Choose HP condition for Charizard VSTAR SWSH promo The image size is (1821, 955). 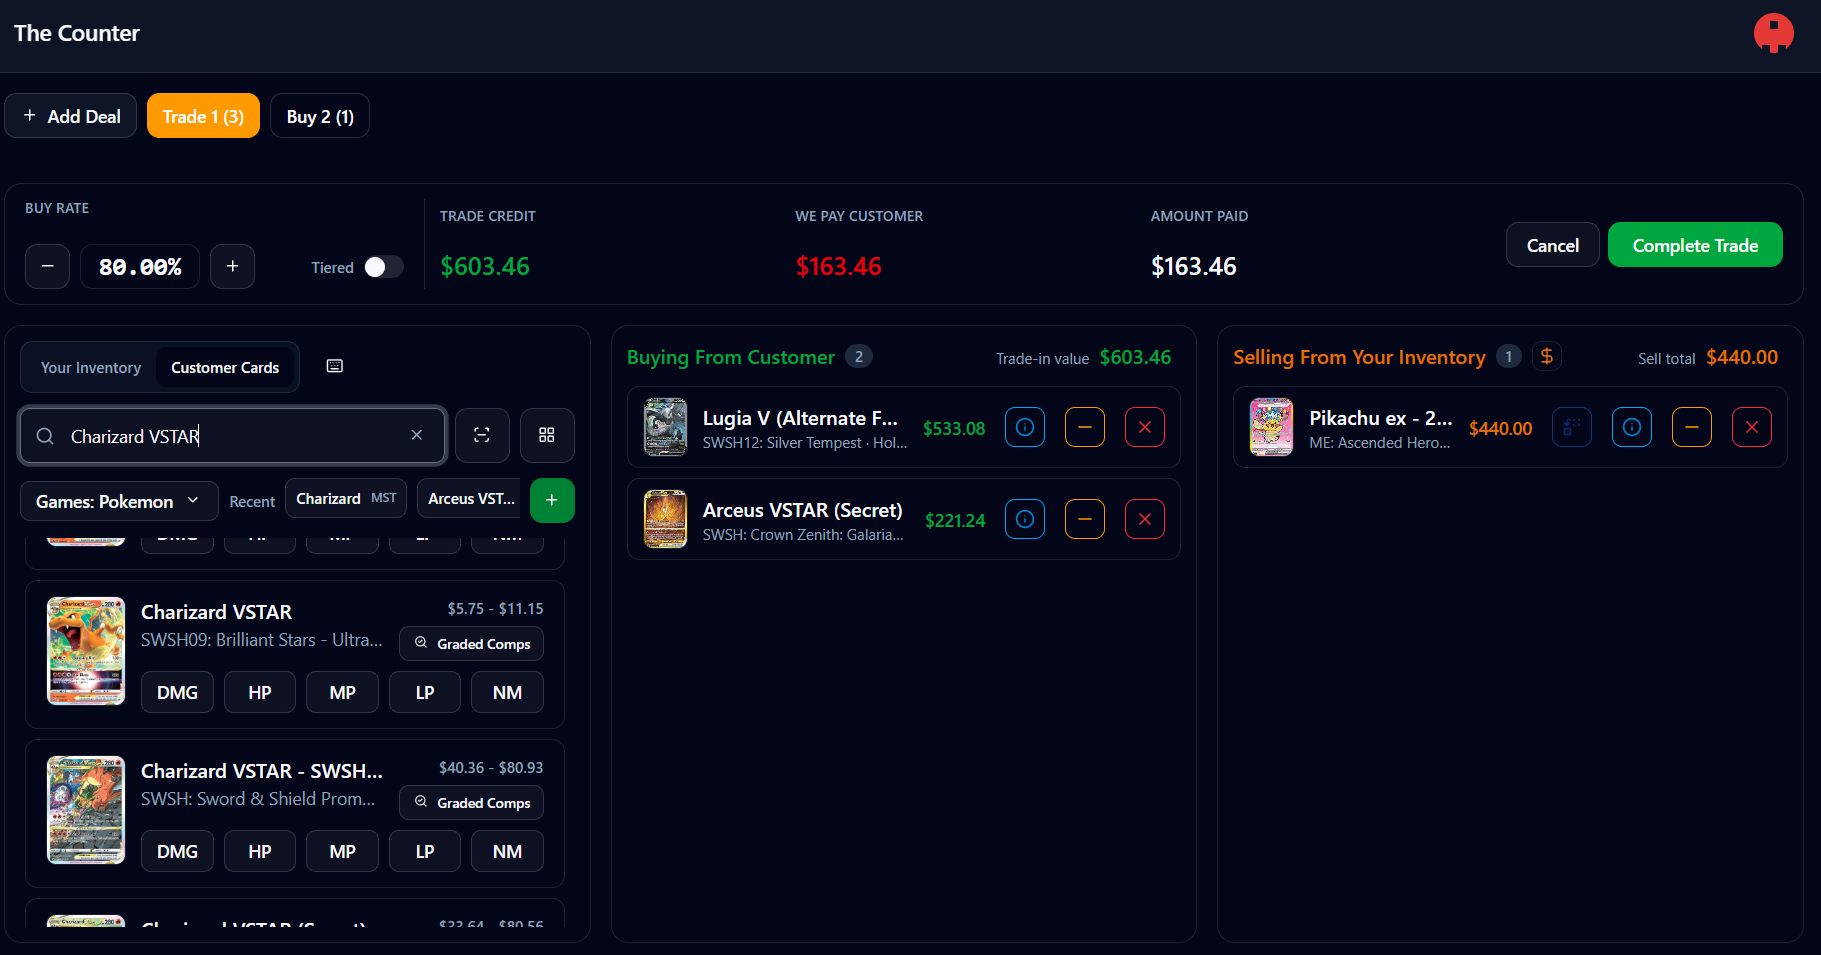click(x=260, y=851)
